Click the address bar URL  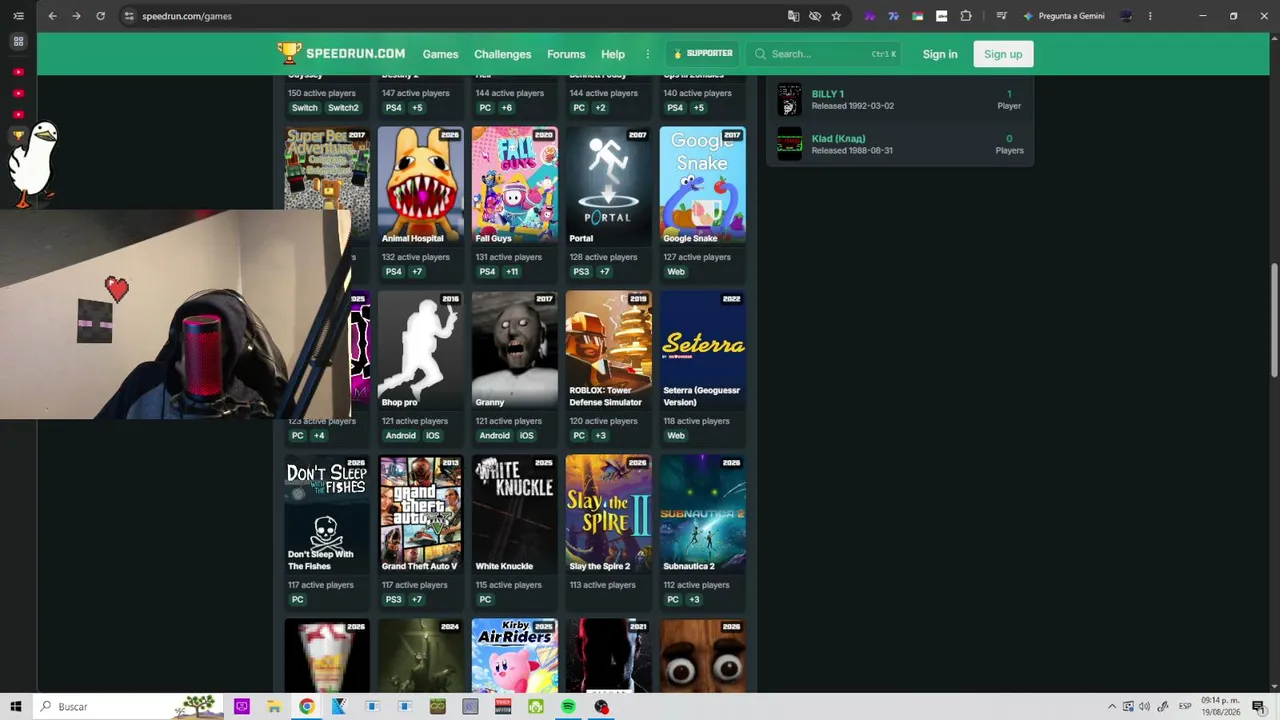point(187,16)
